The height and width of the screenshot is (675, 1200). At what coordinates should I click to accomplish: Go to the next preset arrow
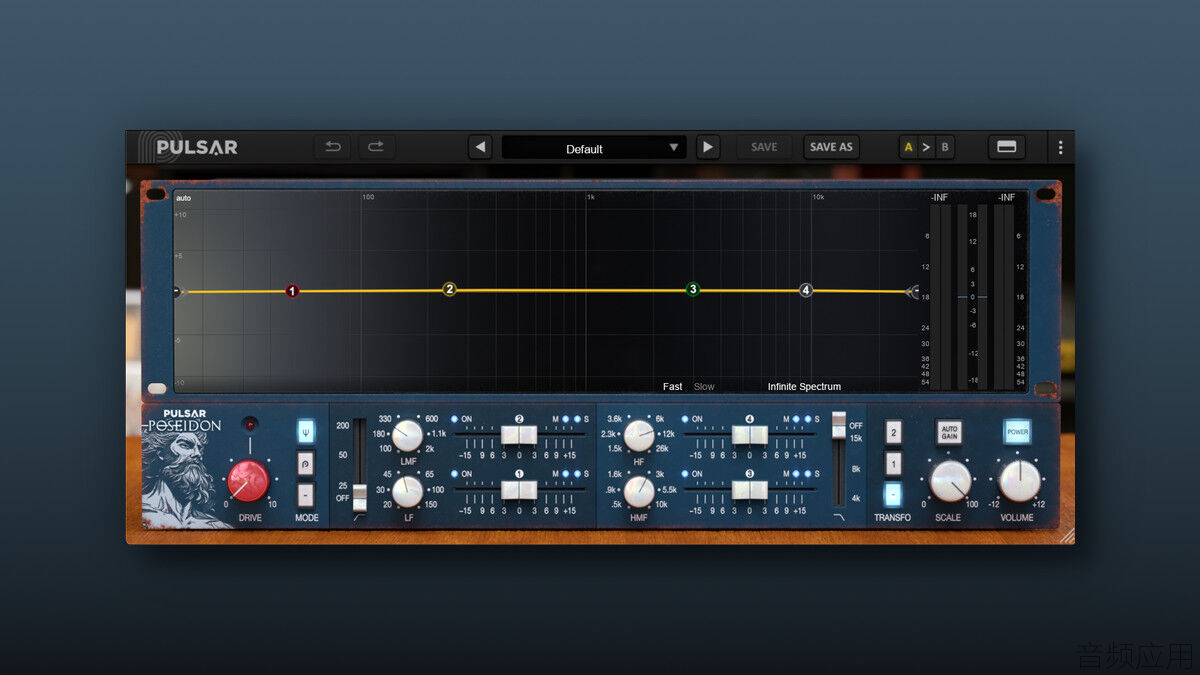coord(708,147)
